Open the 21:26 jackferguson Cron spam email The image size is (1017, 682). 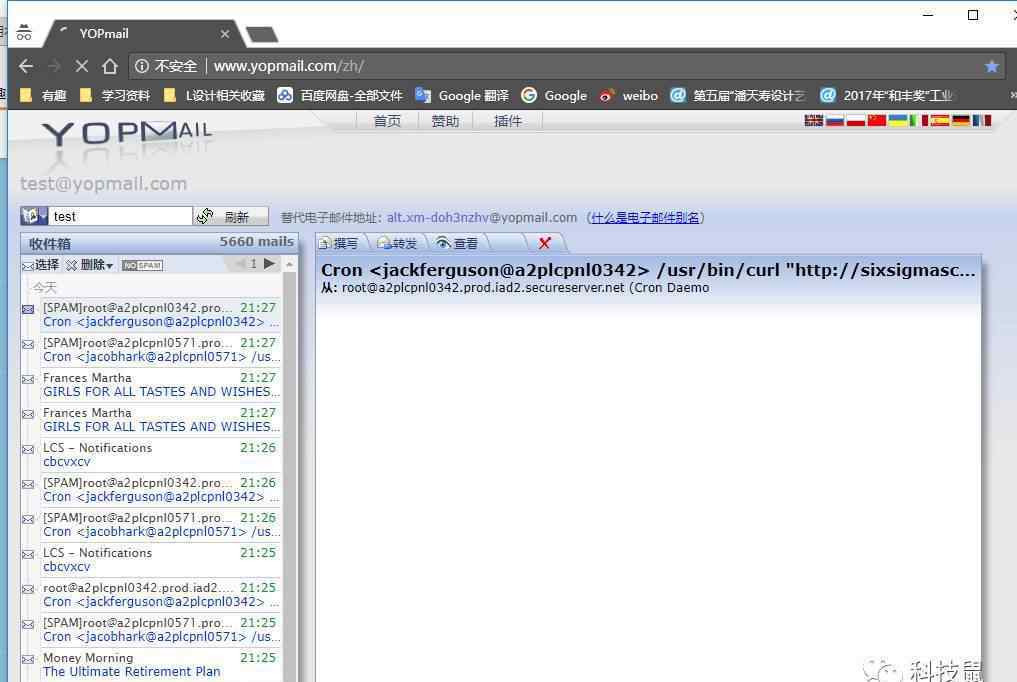160,489
